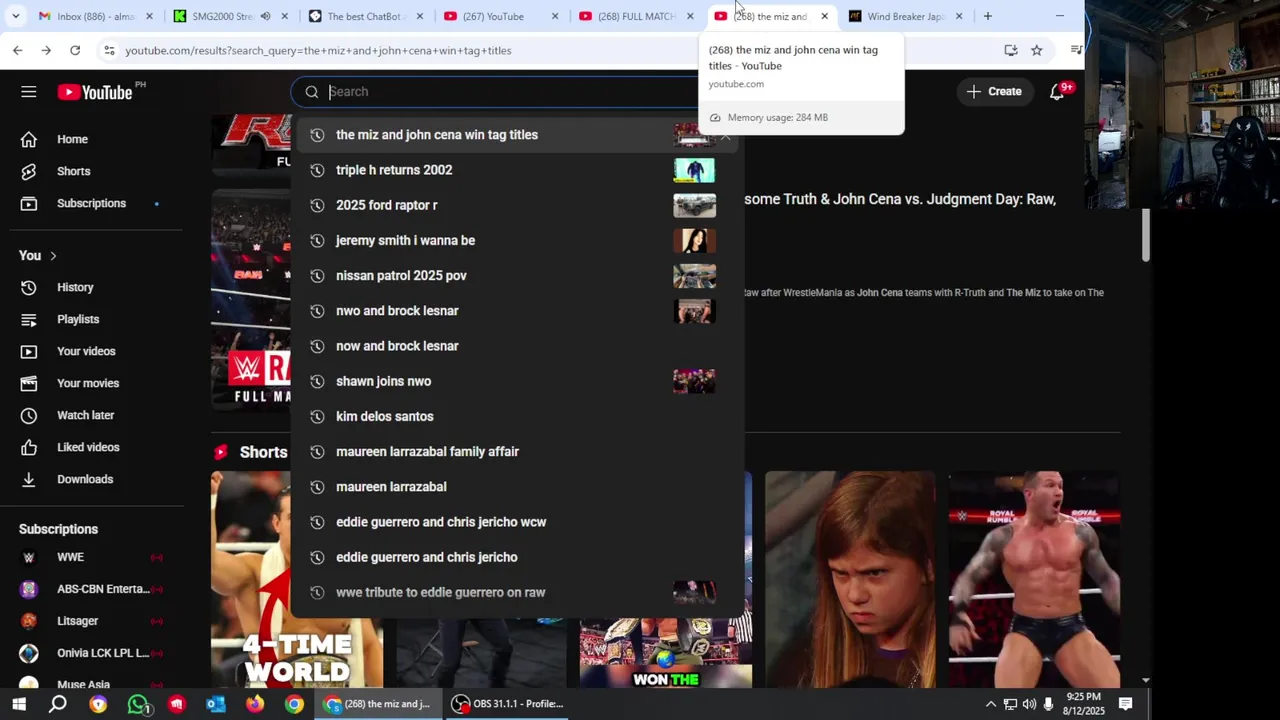Click the browser address bar URL
The height and width of the screenshot is (720, 1280).
318,50
